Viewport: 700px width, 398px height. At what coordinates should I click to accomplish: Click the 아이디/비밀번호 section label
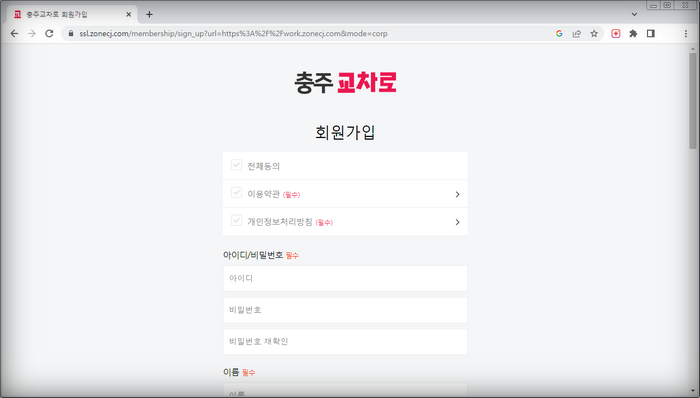click(x=253, y=255)
